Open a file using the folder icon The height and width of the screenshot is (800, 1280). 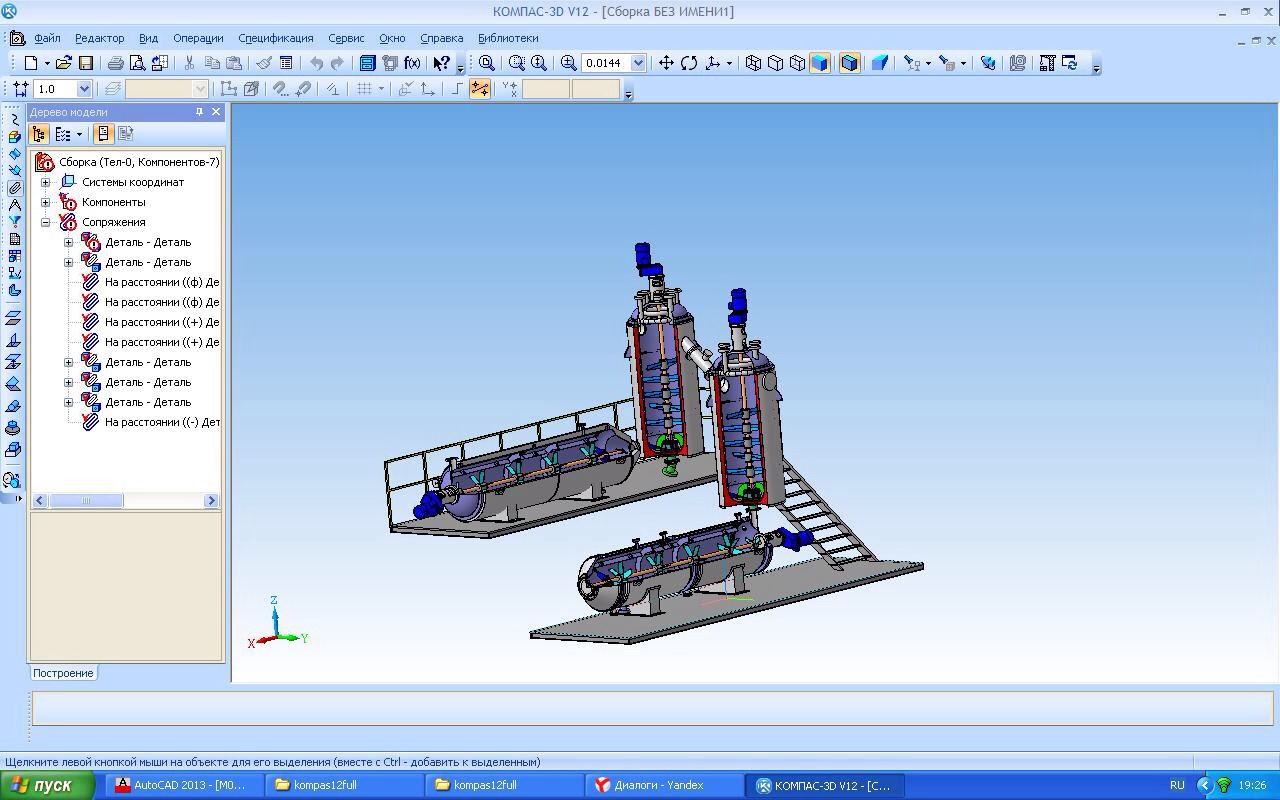click(63, 63)
